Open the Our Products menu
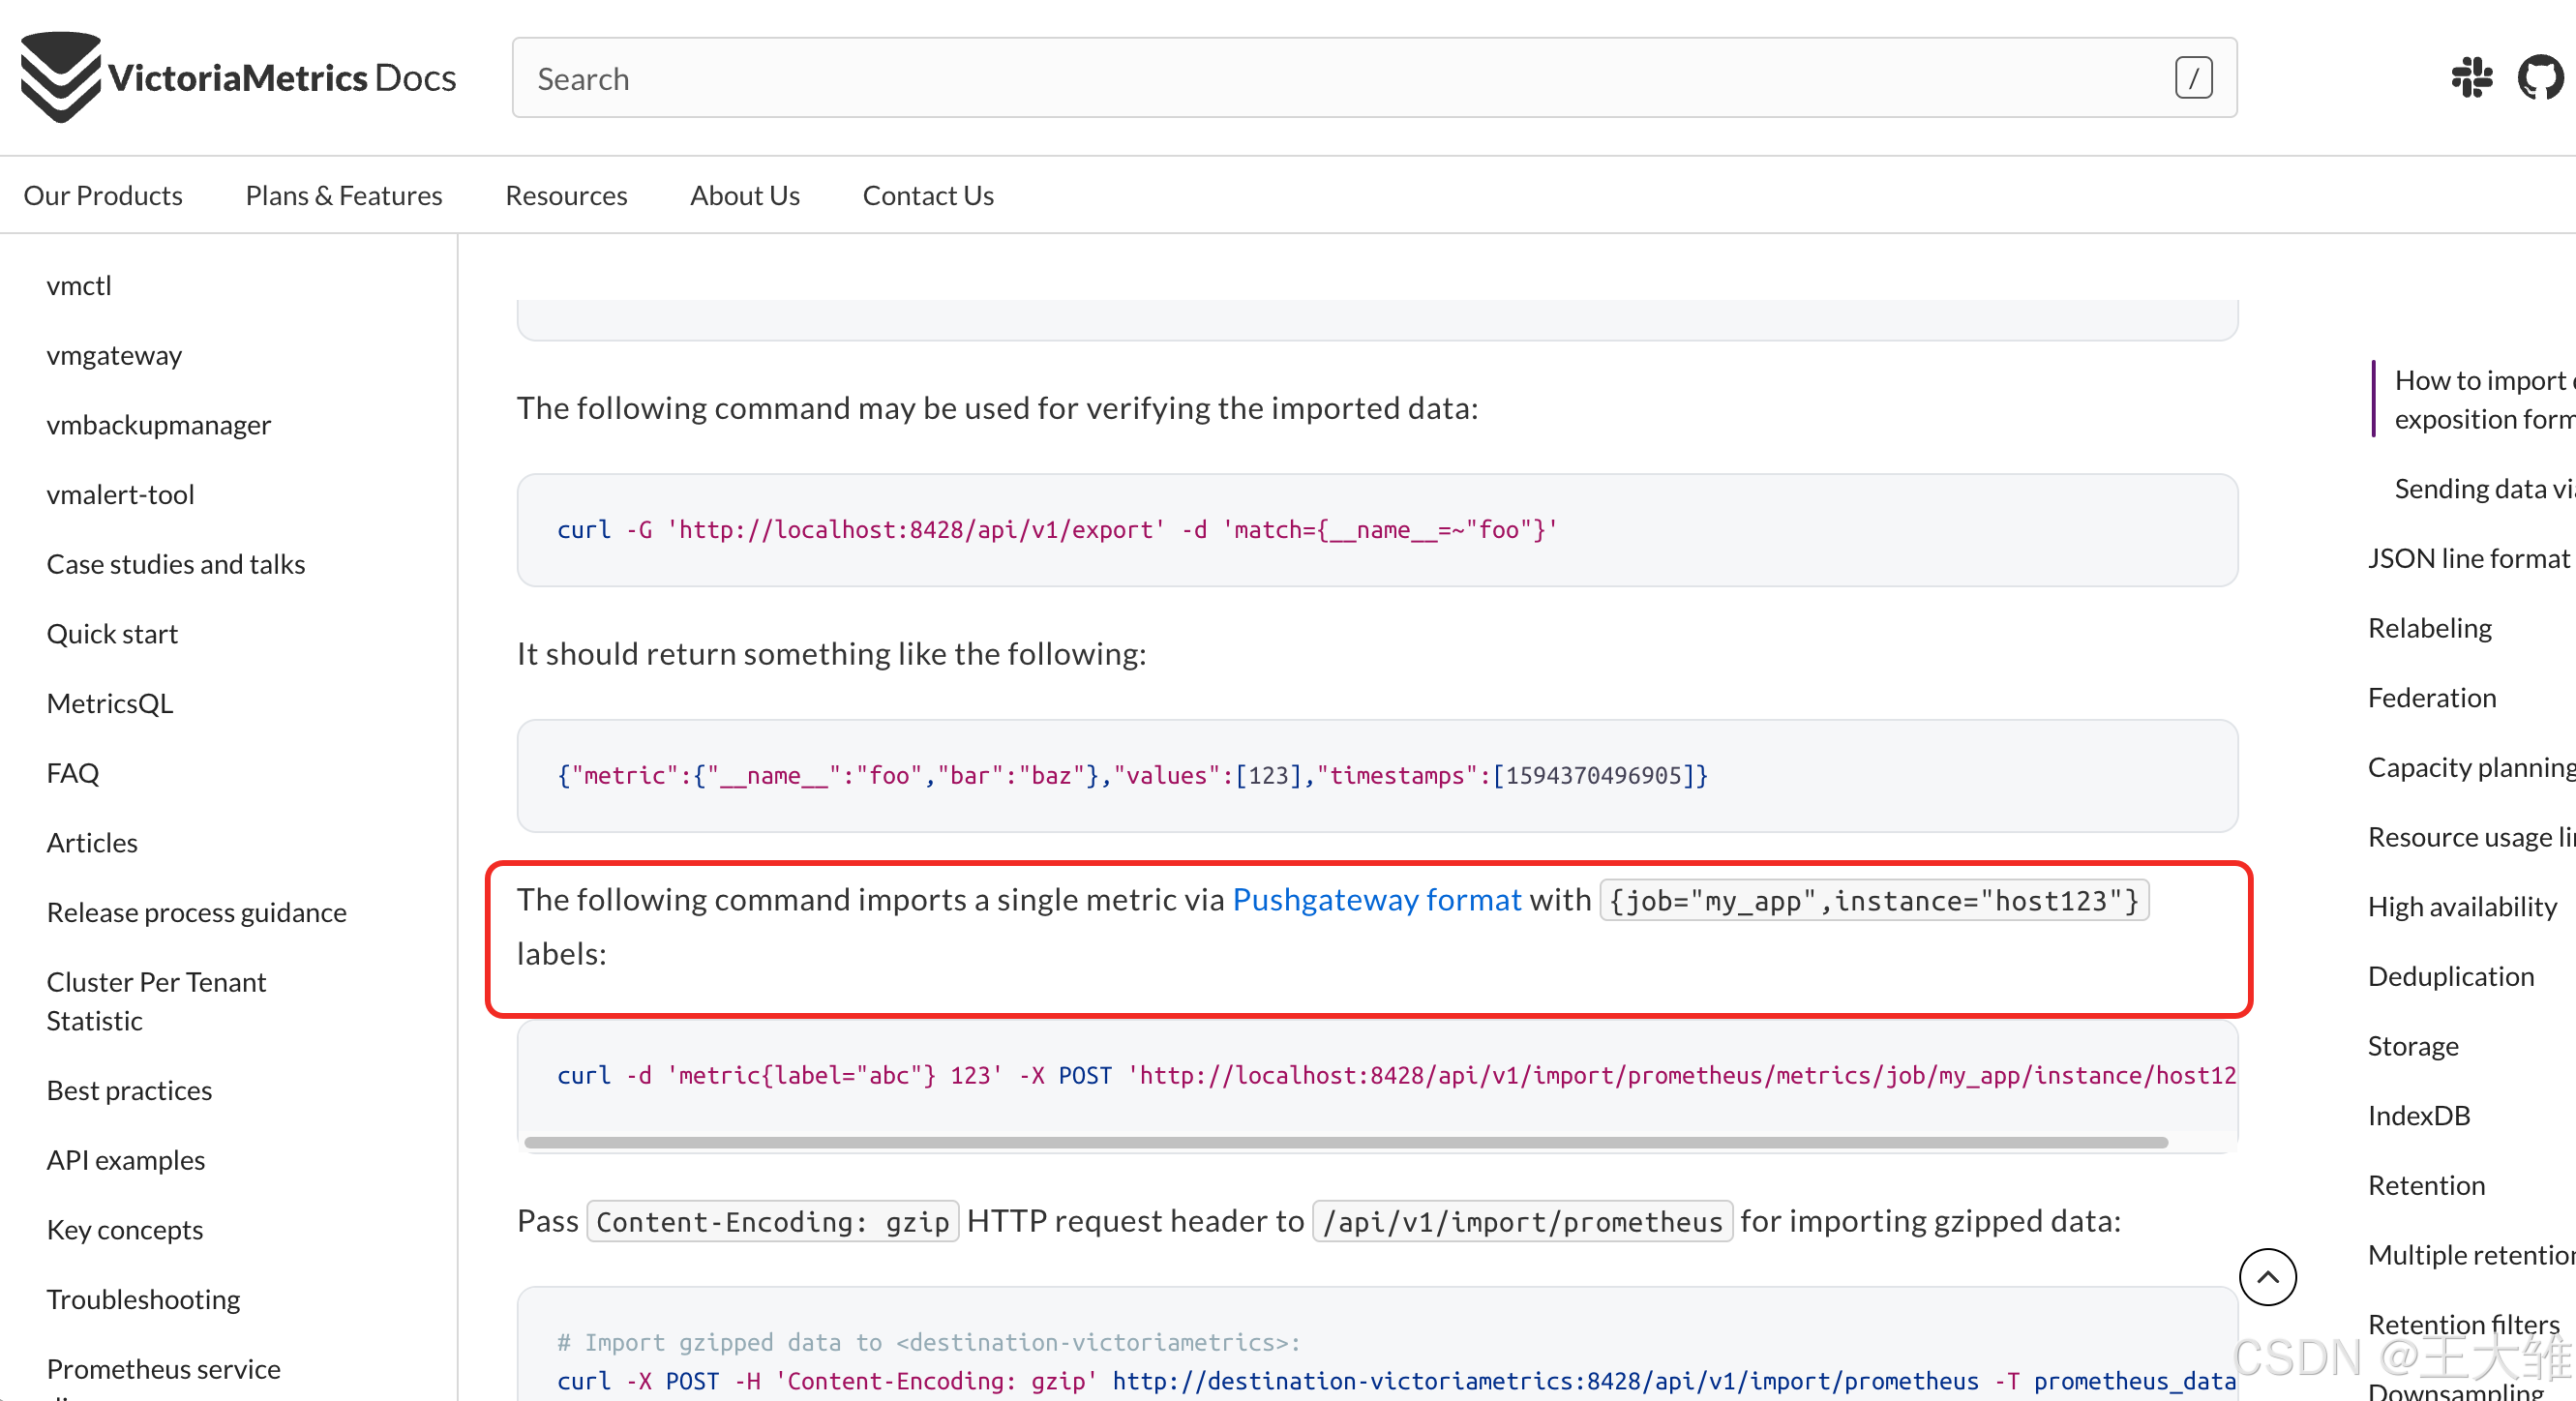The image size is (2576, 1401). [x=103, y=195]
